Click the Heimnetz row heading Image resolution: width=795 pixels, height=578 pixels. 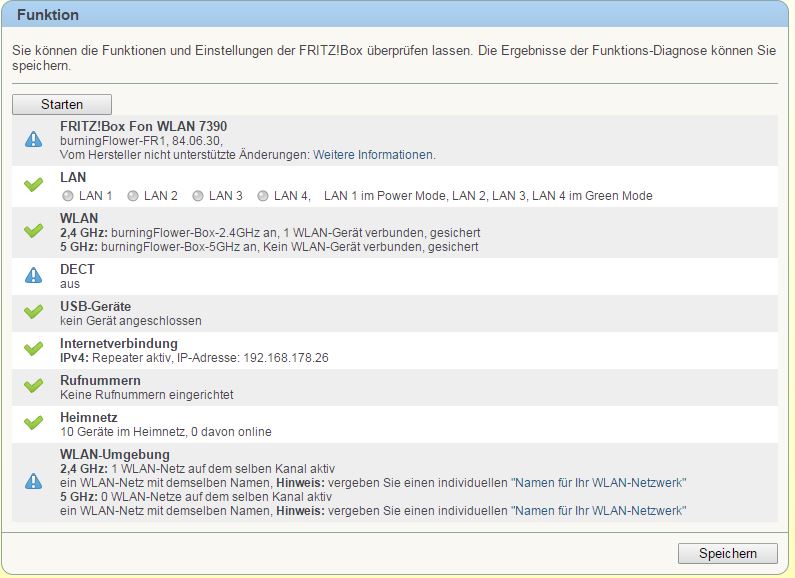coord(88,417)
